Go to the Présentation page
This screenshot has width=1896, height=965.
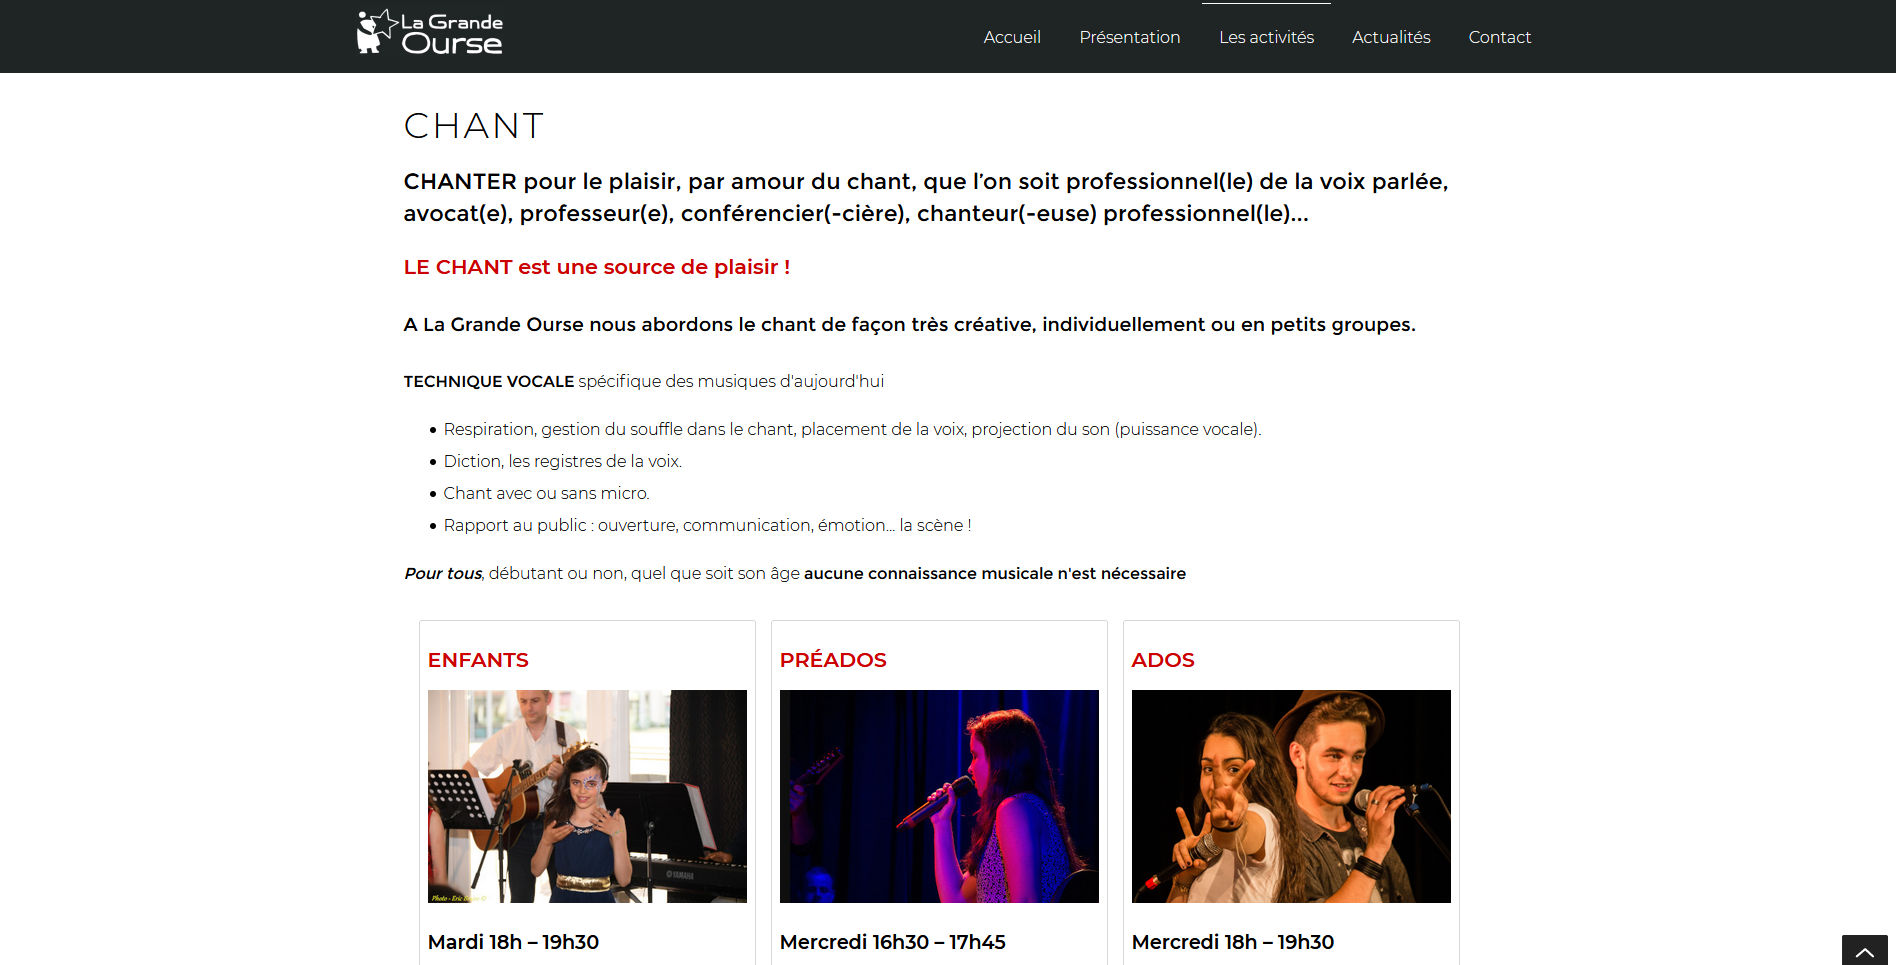point(1130,37)
